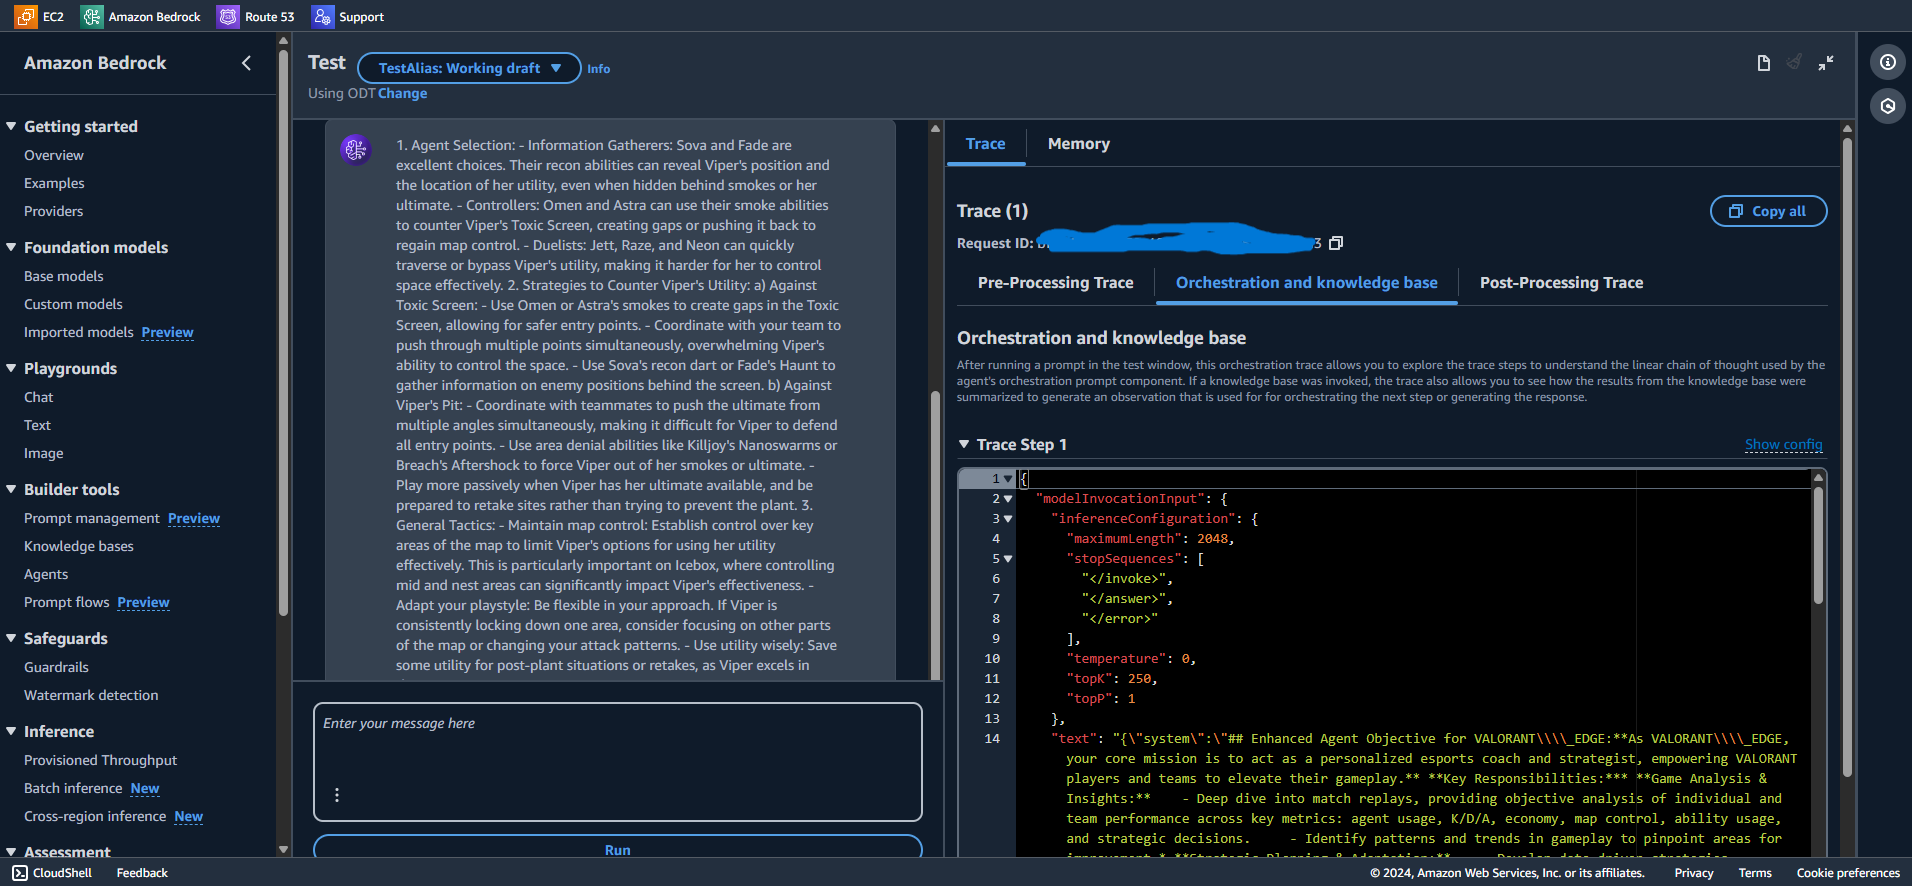Collapse Trace Step 1

pos(964,444)
